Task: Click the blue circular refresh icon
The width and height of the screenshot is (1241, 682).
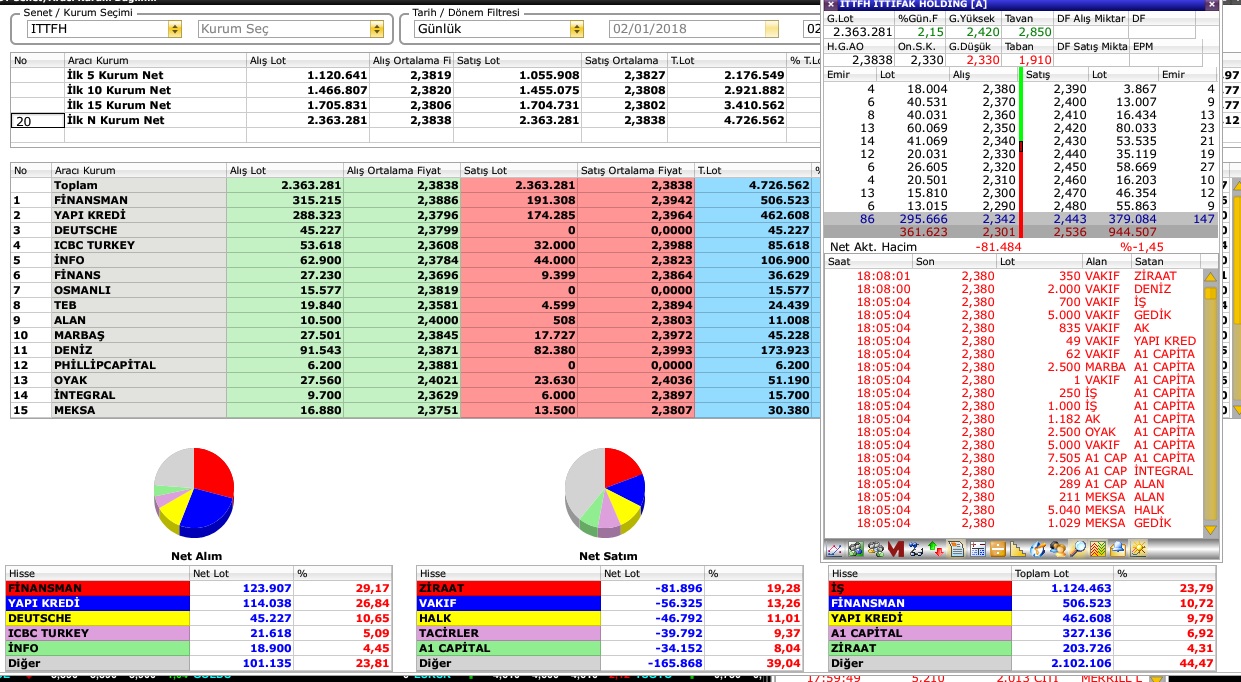Action: coord(1037,549)
